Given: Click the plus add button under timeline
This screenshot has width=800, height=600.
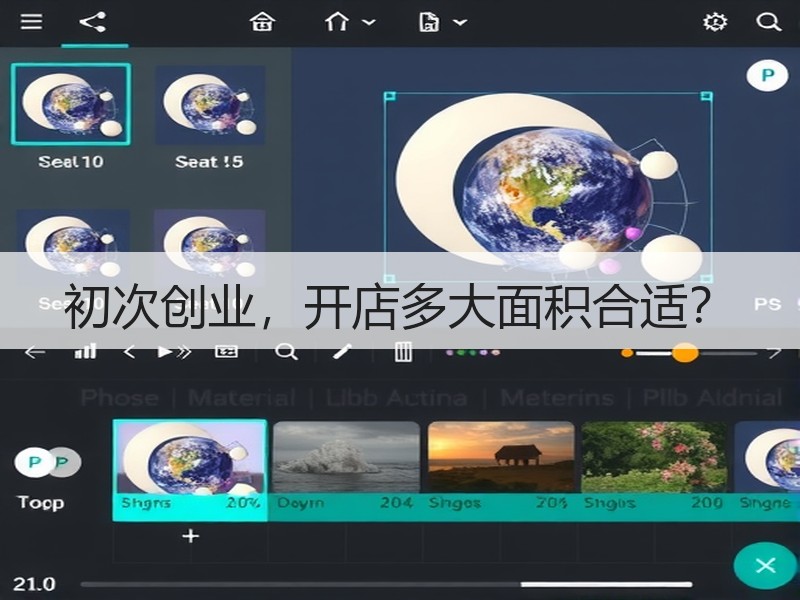Looking at the screenshot, I should (x=191, y=536).
